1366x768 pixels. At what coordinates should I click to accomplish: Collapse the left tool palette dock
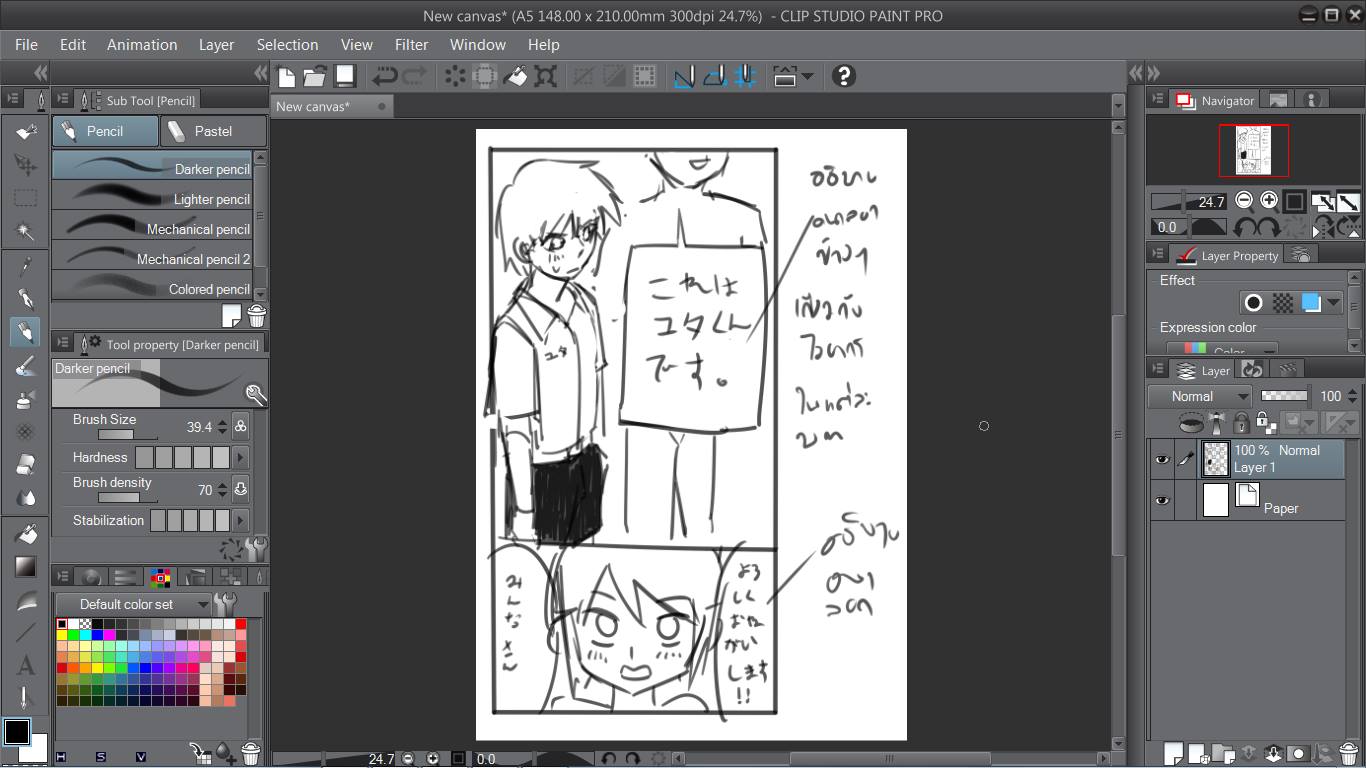[41, 72]
